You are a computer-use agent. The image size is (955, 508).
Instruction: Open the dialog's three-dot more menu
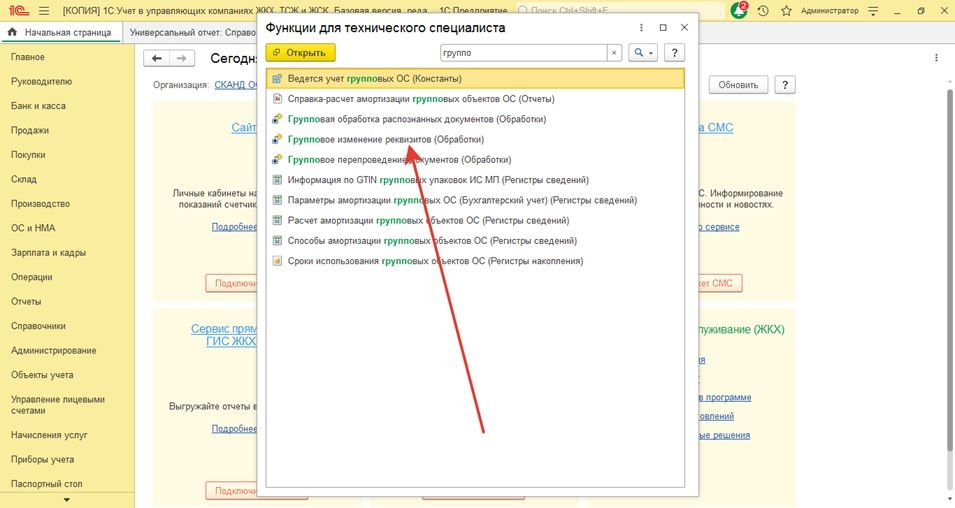coord(641,27)
